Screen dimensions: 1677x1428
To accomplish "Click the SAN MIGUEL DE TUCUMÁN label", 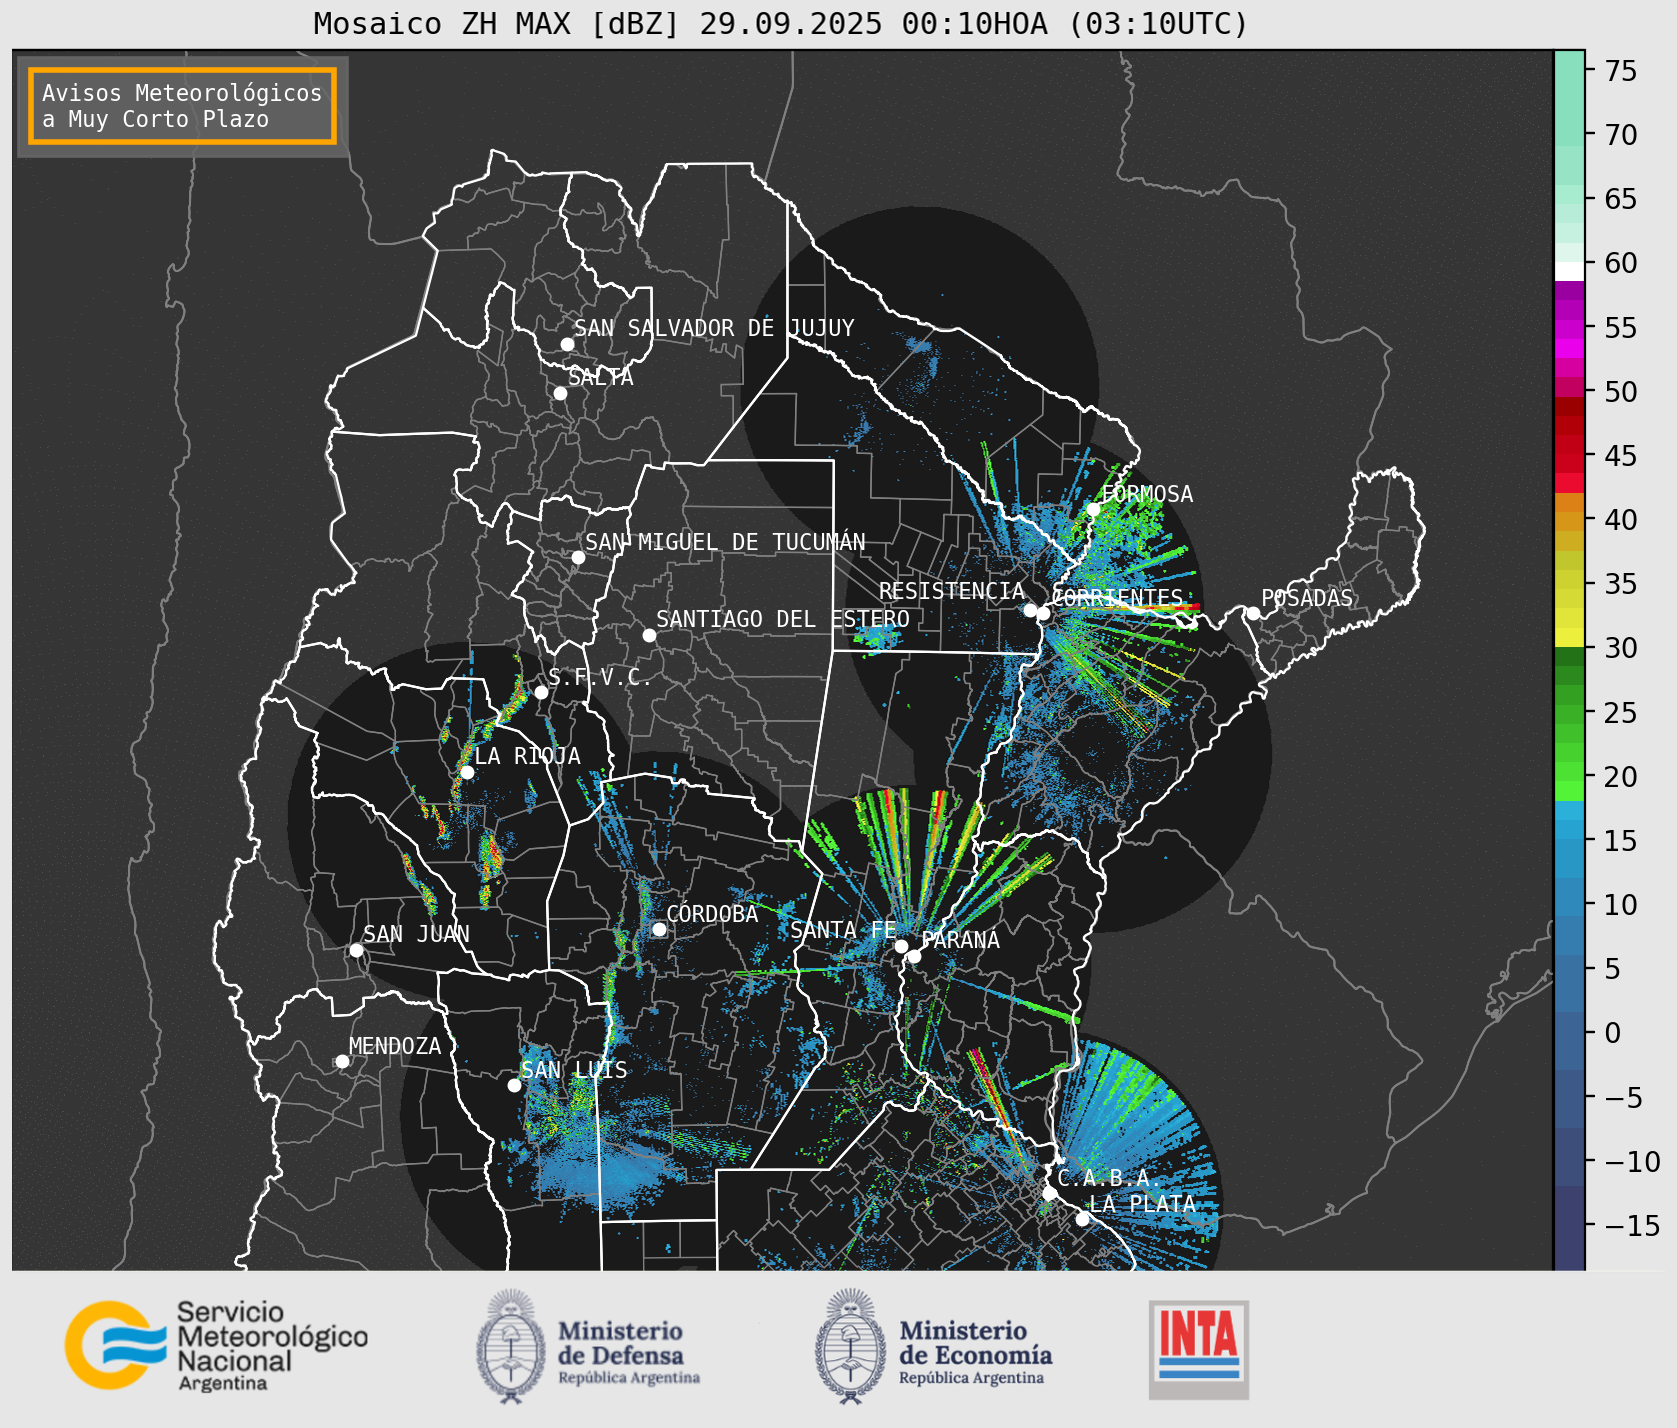I will point(725,542).
